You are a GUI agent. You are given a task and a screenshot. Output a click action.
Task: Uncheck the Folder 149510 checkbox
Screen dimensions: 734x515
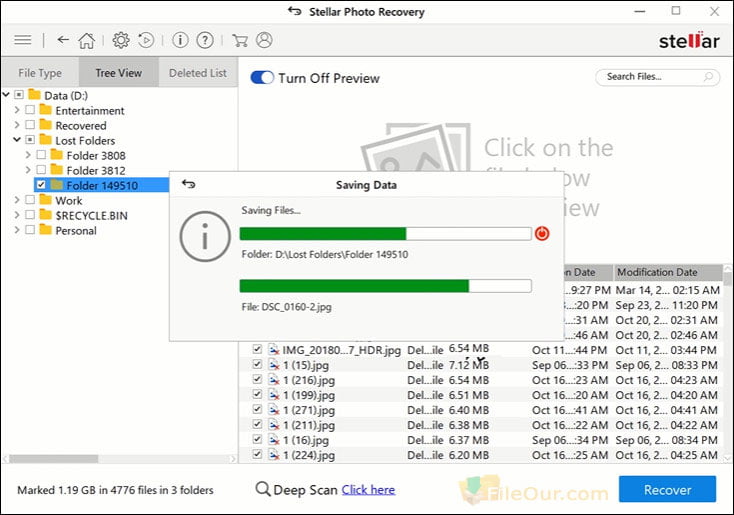(41, 185)
